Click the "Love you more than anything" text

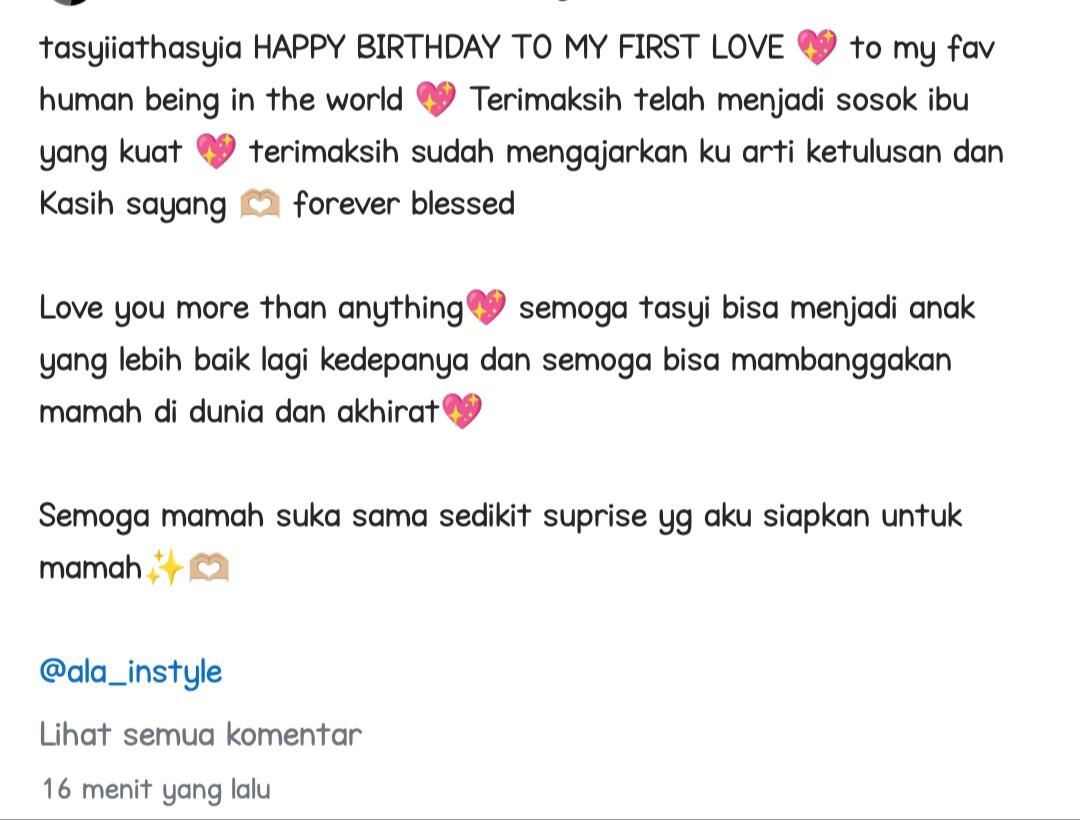[252, 308]
